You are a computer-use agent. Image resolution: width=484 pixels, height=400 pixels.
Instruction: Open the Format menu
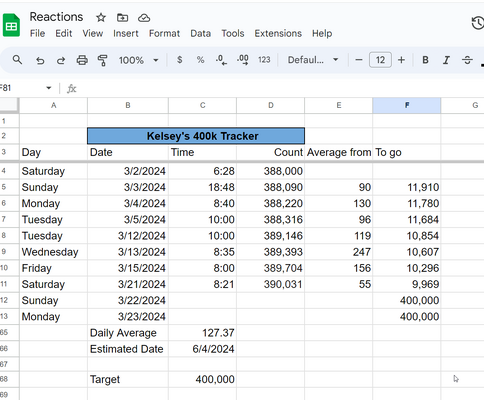(x=164, y=33)
